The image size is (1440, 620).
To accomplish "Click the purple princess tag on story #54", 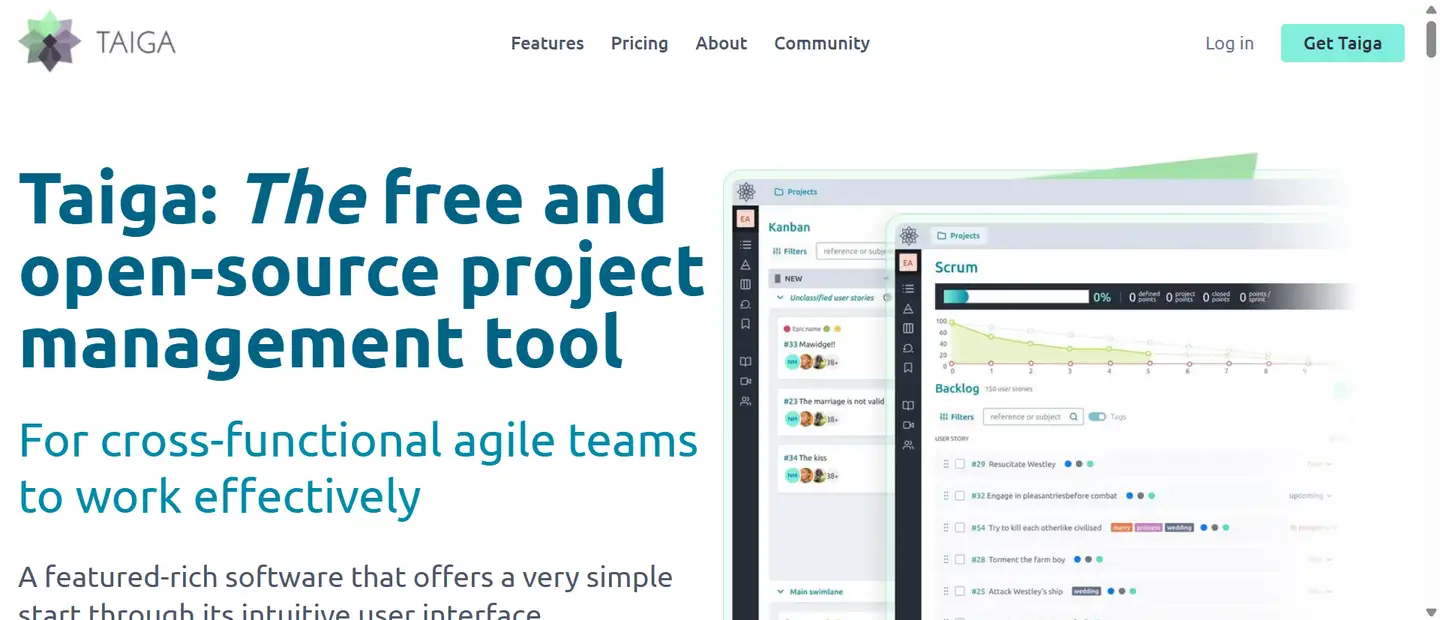I will pos(1148,528).
